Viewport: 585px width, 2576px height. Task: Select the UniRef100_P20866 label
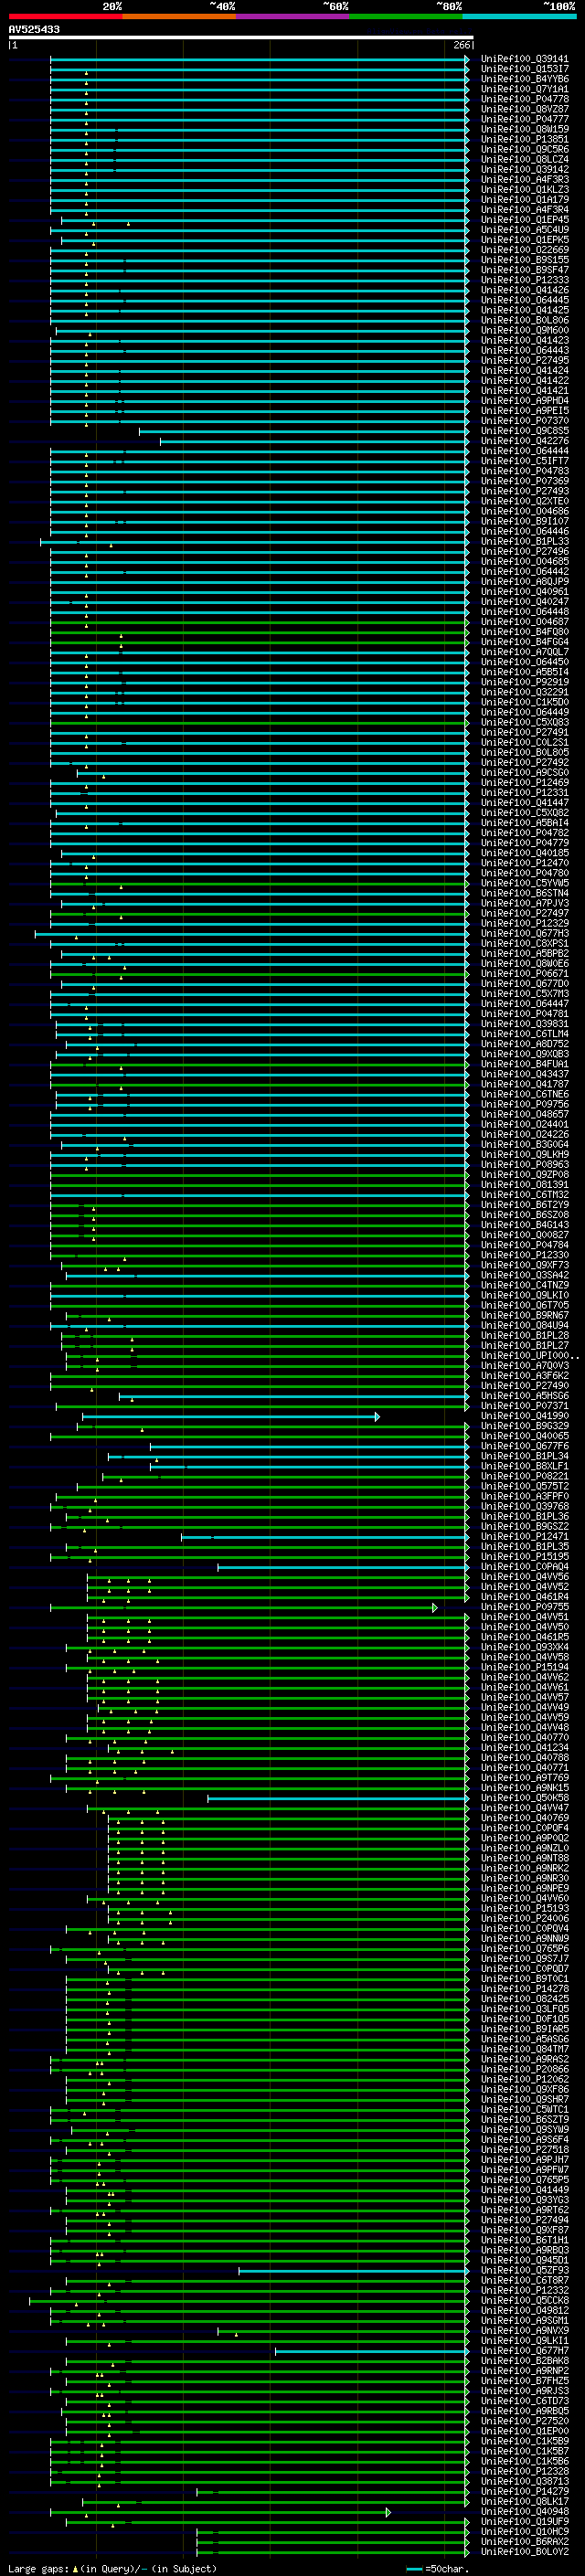pyautogui.click(x=524, y=2069)
